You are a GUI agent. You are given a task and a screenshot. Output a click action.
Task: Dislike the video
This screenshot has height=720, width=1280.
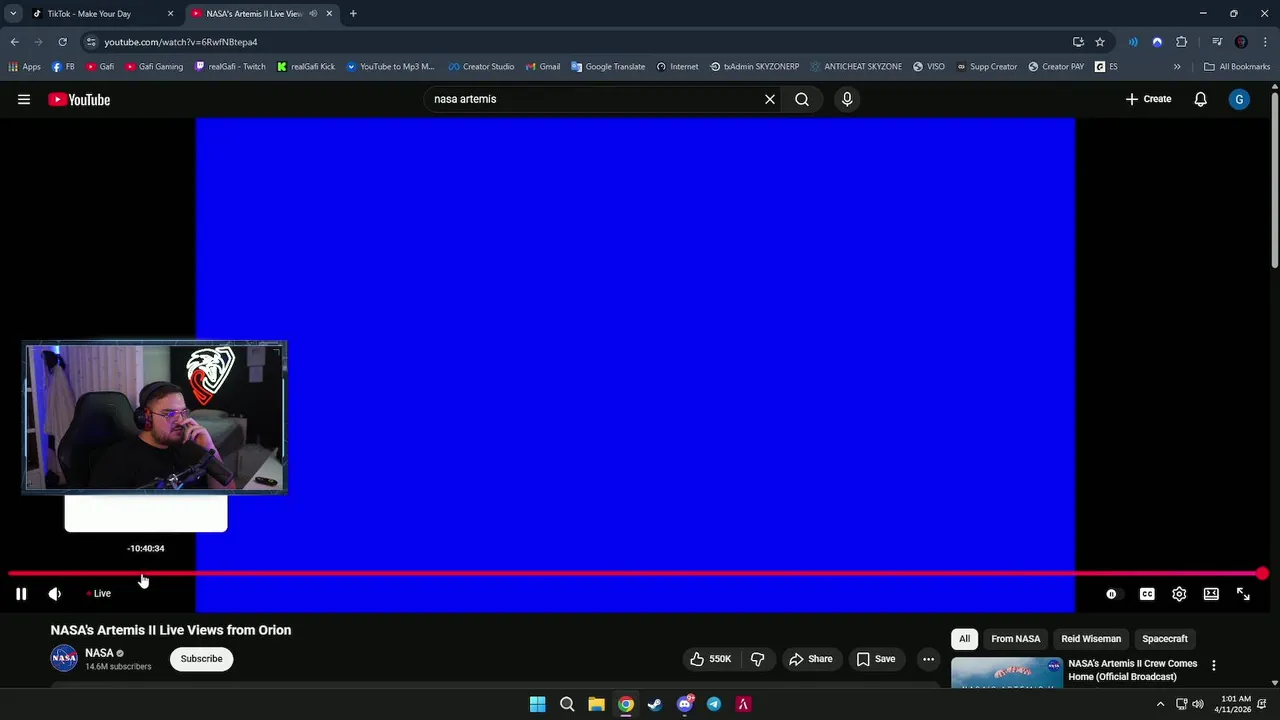pyautogui.click(x=757, y=659)
